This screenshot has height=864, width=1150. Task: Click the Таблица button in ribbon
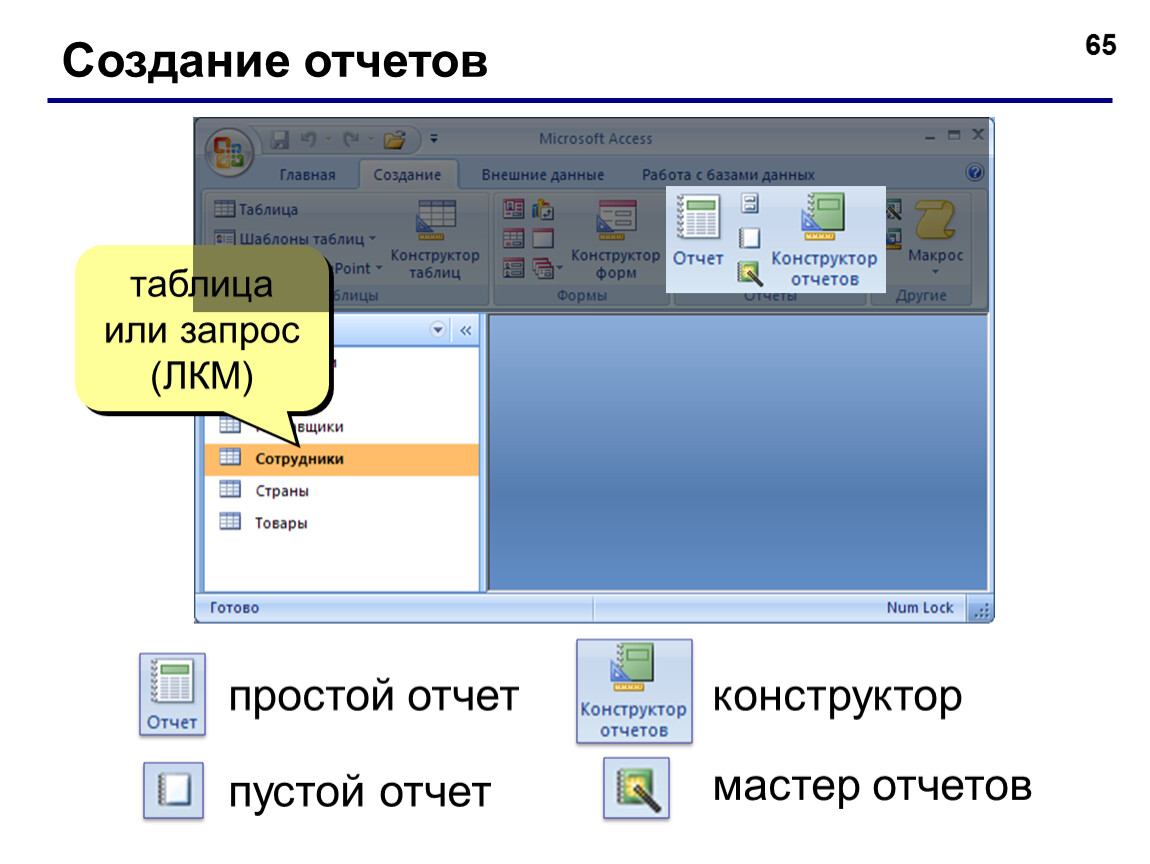(x=256, y=209)
